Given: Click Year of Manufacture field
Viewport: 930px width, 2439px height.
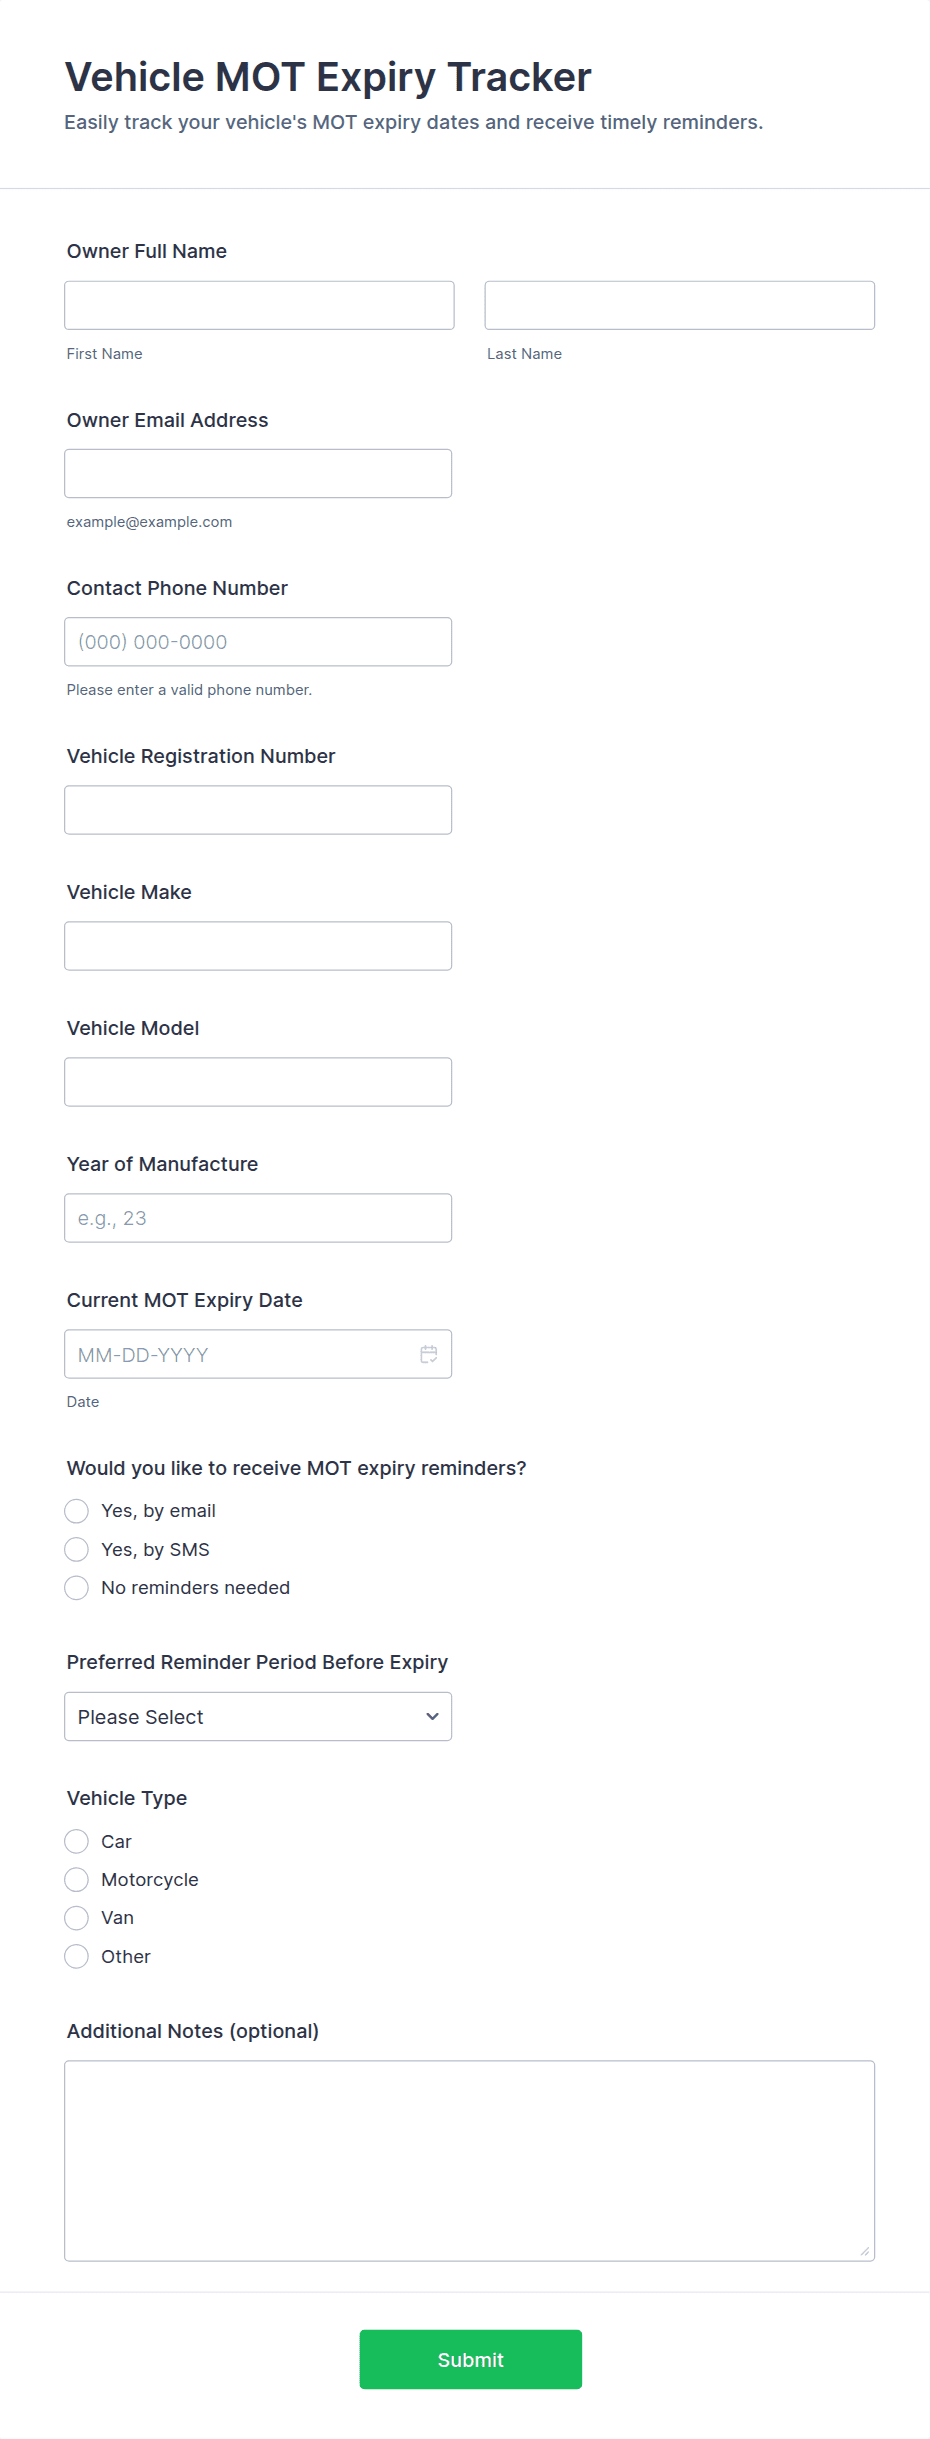Looking at the screenshot, I should tap(258, 1218).
